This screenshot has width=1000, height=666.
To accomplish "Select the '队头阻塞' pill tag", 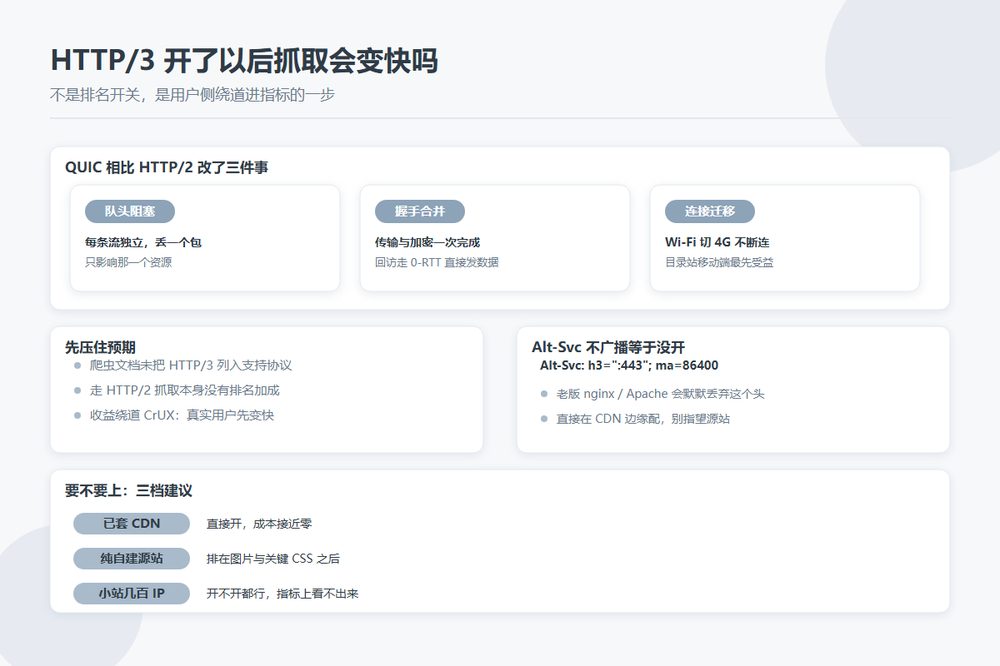I will point(130,211).
